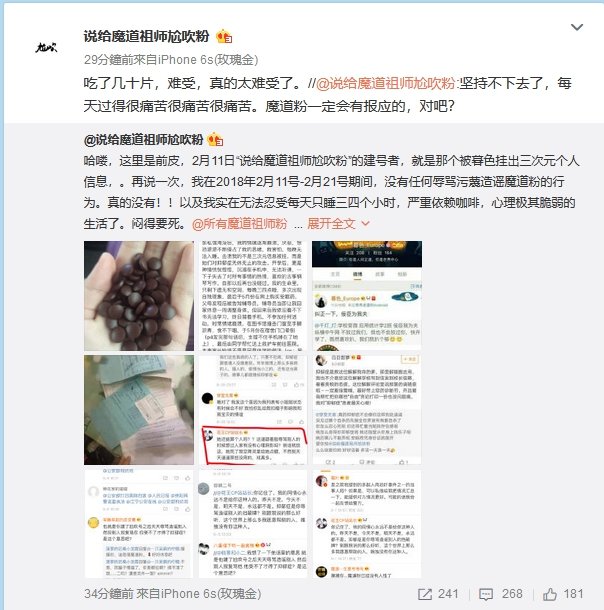
Task: Open the orange @说给魔道祖师尬吹粉 mention in repost text
Action: pyautogui.click(x=385, y=83)
